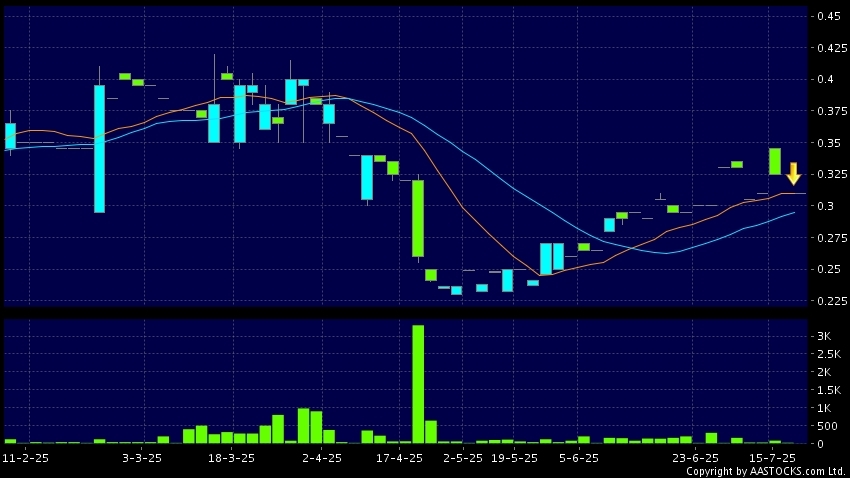Select the 17-4-25 date label
Viewport: 850px width, 478px height.
[x=399, y=458]
